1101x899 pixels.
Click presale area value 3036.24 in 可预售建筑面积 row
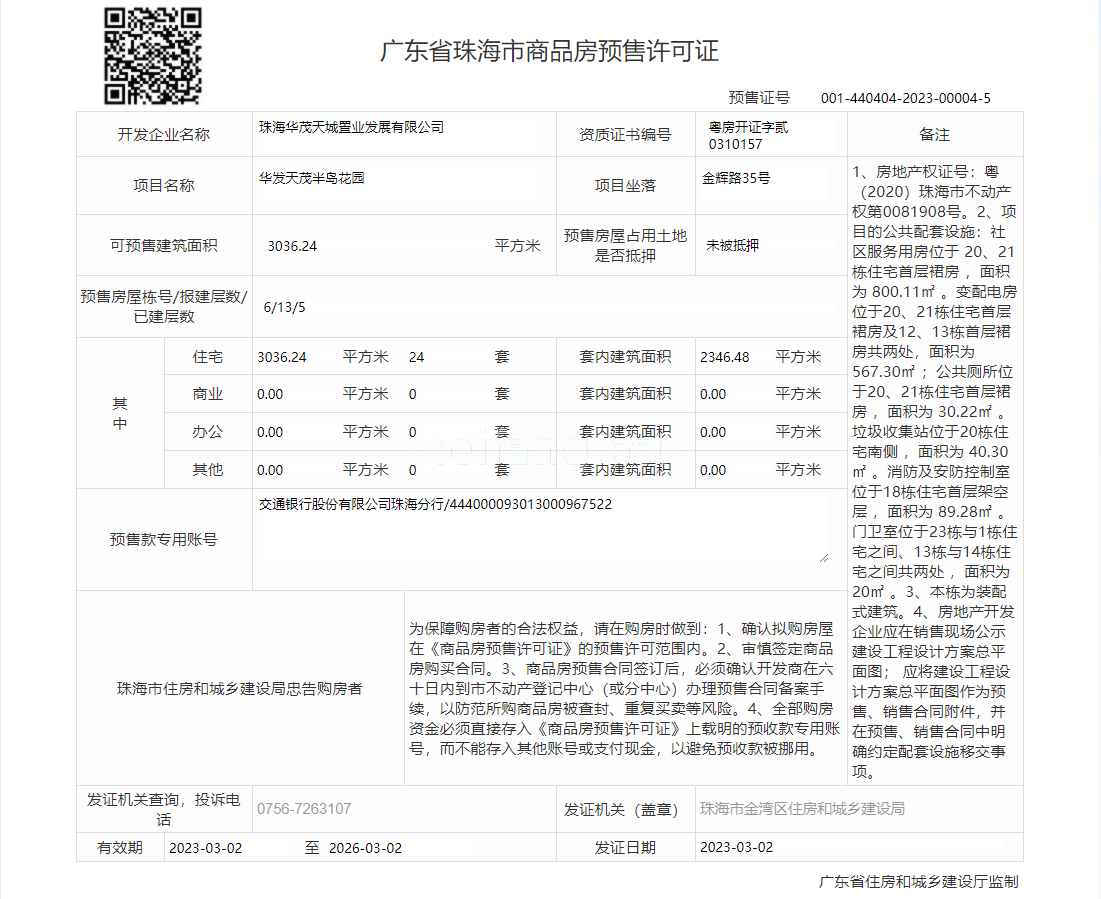click(292, 246)
